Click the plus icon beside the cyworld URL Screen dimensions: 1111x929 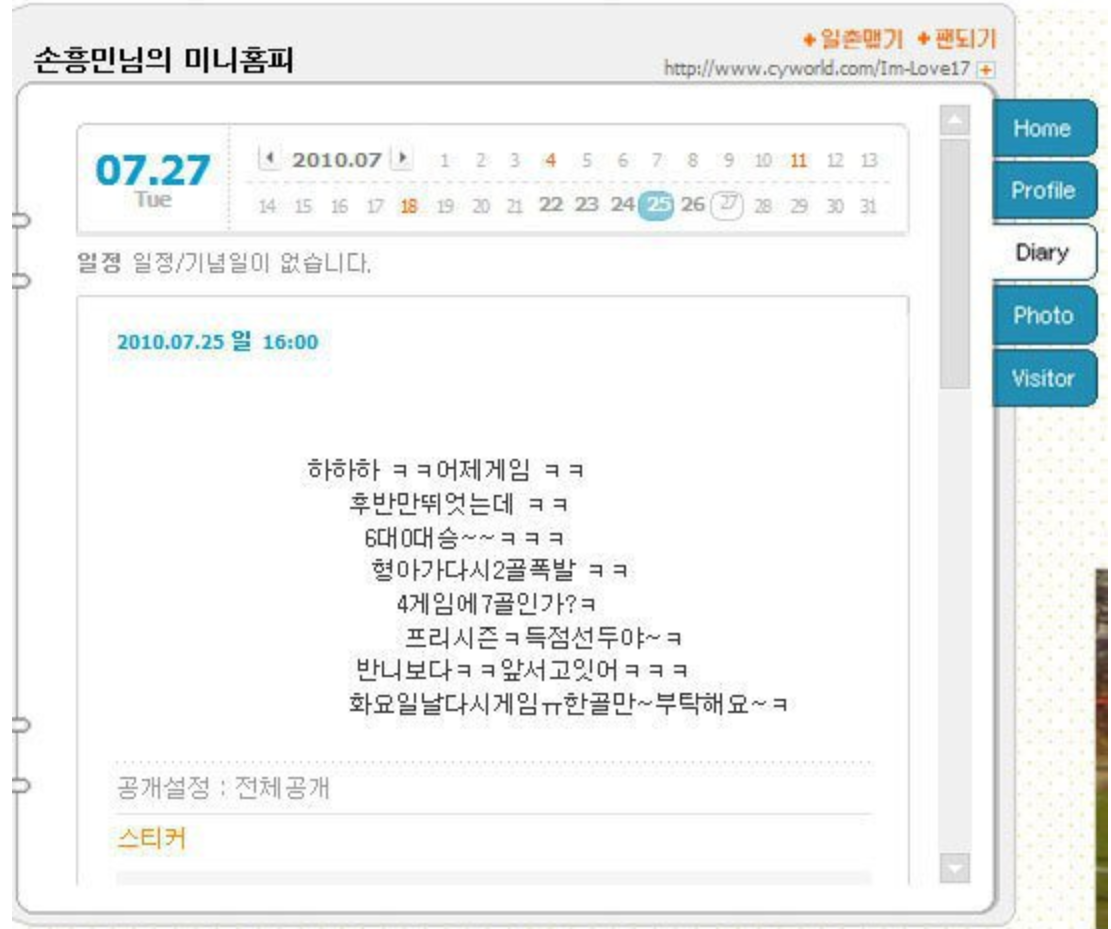click(x=988, y=69)
